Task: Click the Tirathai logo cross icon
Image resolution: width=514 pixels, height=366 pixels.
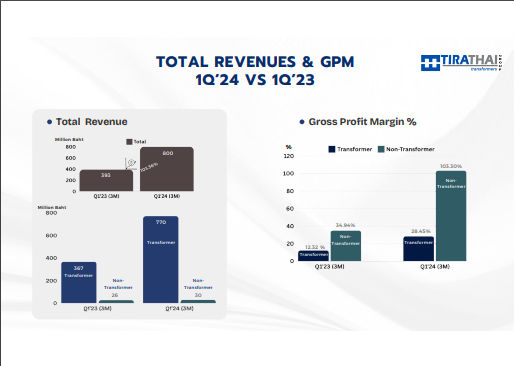Action: [430, 63]
